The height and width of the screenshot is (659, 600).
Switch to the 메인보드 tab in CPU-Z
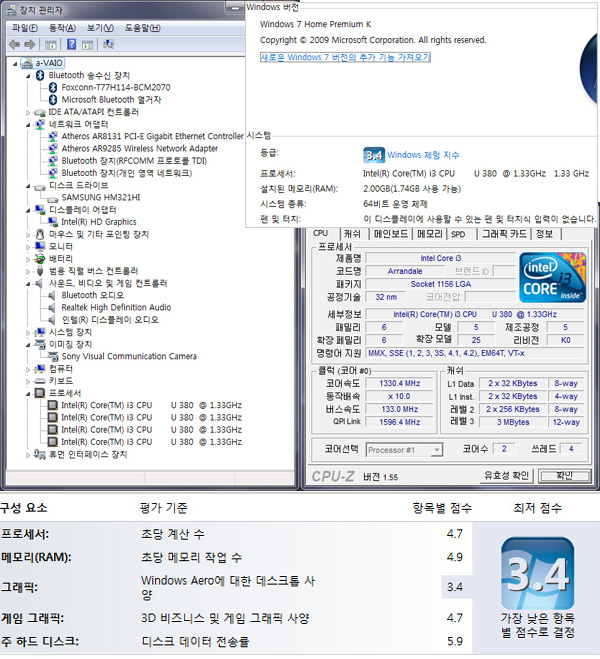[x=391, y=234]
